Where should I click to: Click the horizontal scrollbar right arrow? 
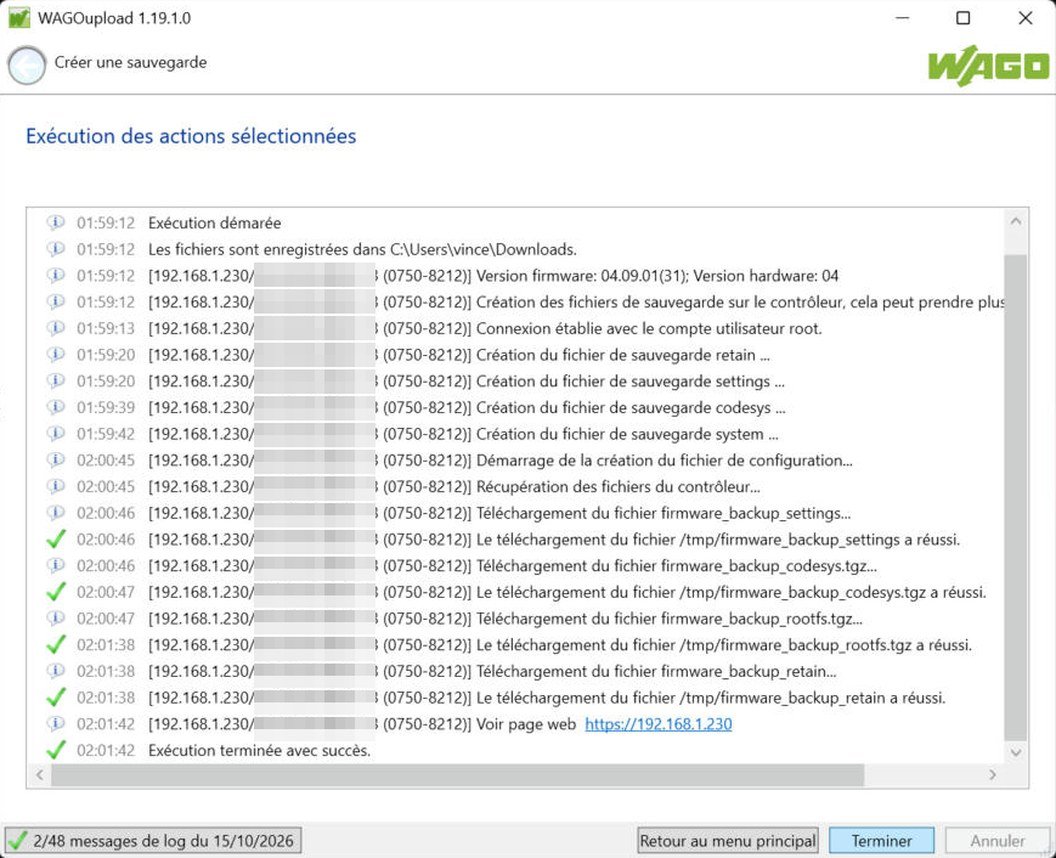tap(993, 774)
